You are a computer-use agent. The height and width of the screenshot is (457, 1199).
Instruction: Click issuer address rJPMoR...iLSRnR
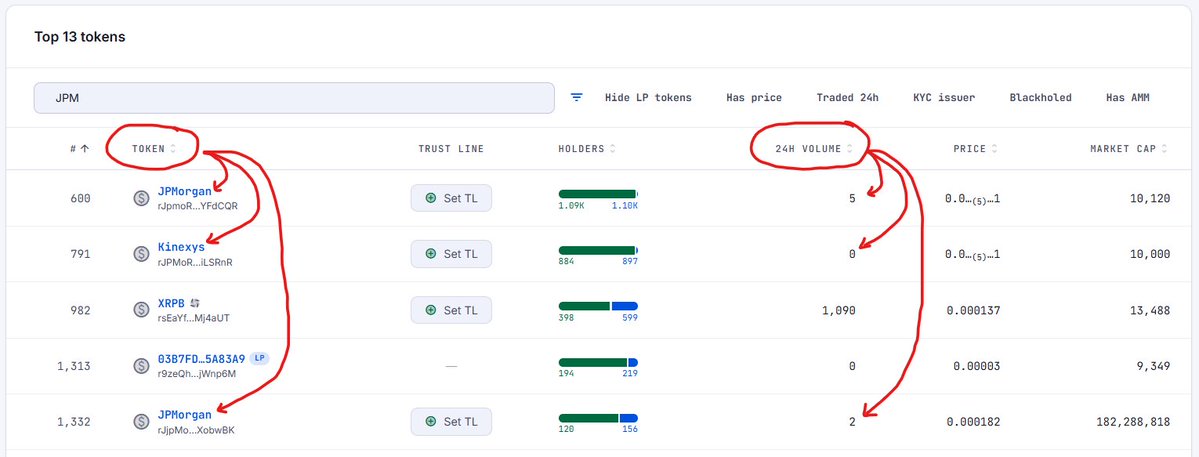195,262
